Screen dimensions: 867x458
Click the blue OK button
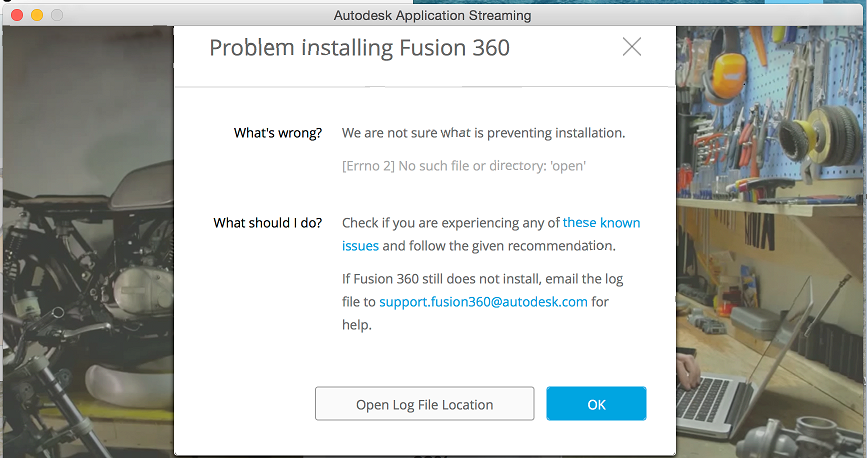coord(596,404)
